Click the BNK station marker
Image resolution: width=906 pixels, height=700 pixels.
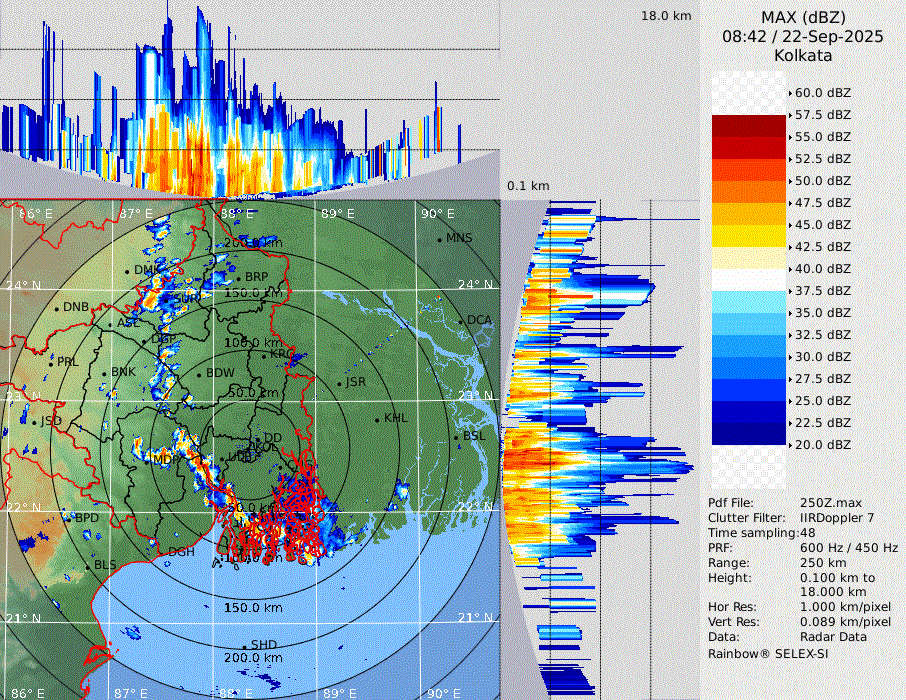click(104, 372)
